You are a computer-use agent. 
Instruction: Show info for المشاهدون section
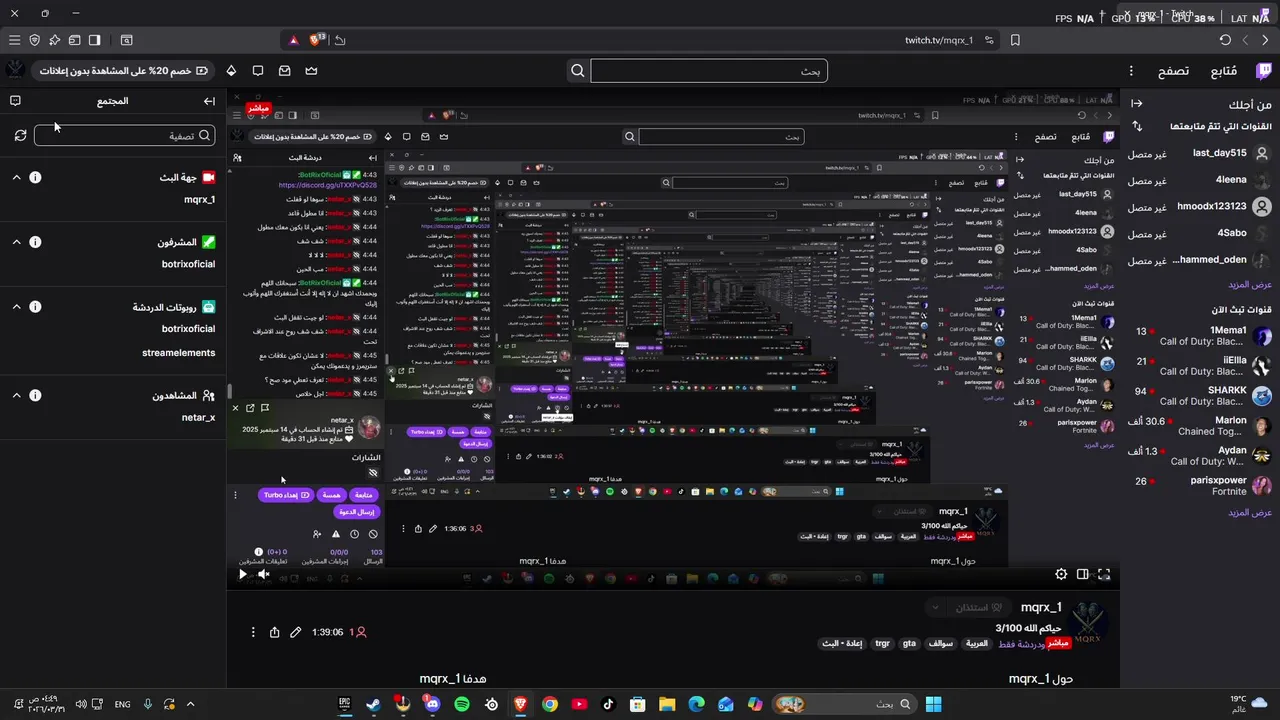click(35, 395)
